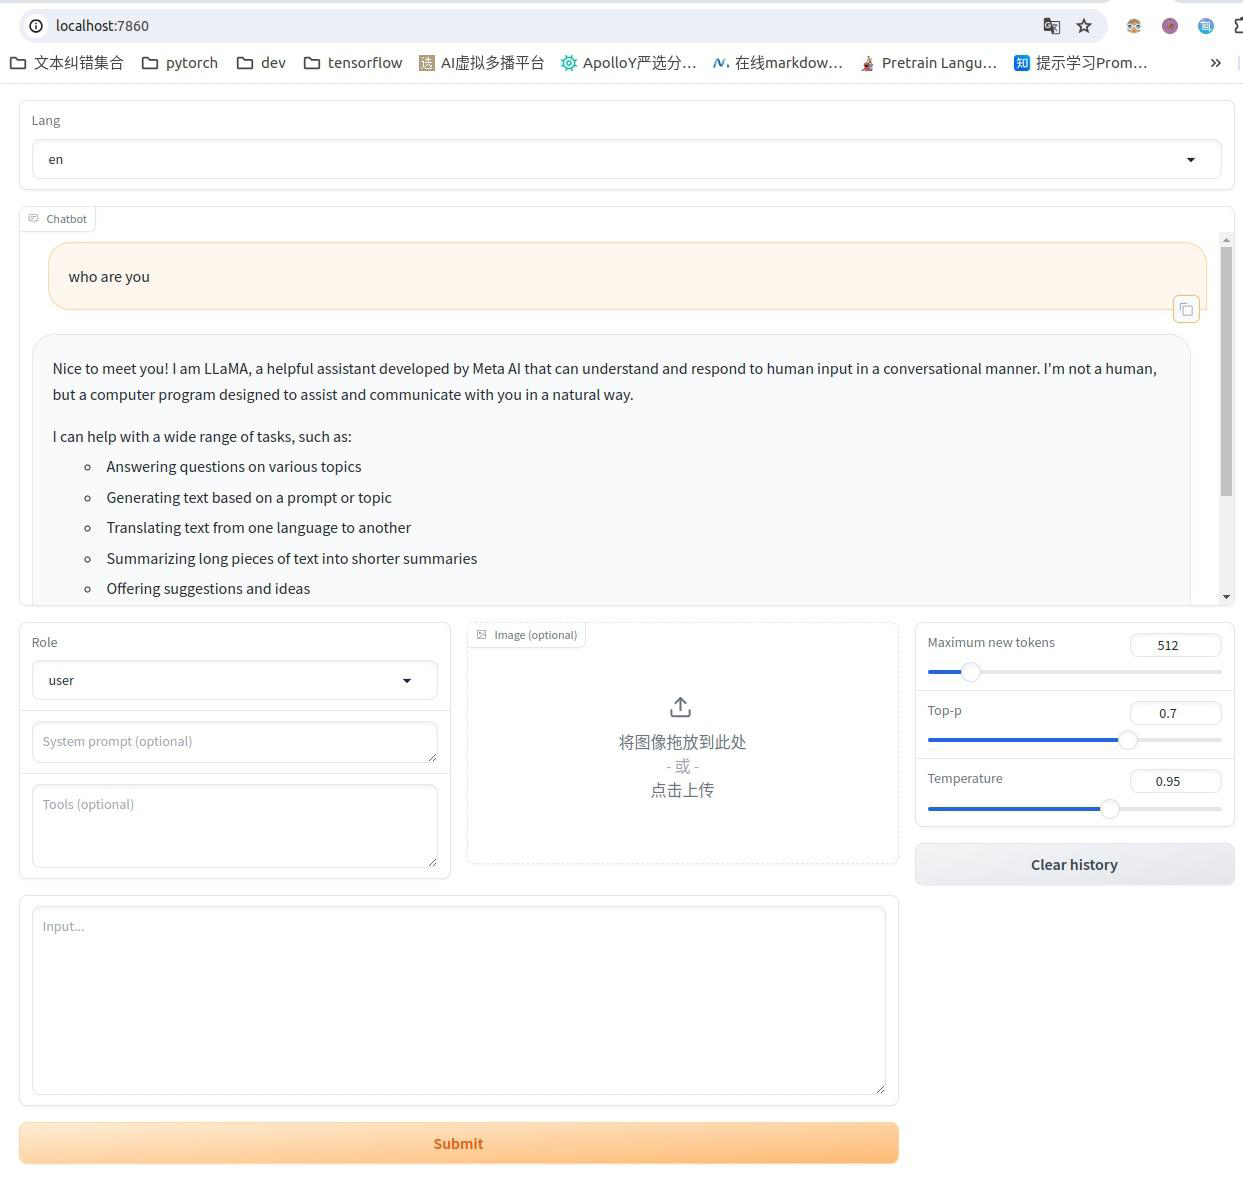The height and width of the screenshot is (1191, 1243).
Task: Click the Maximum new tokens value field 512
Action: pyautogui.click(x=1176, y=645)
